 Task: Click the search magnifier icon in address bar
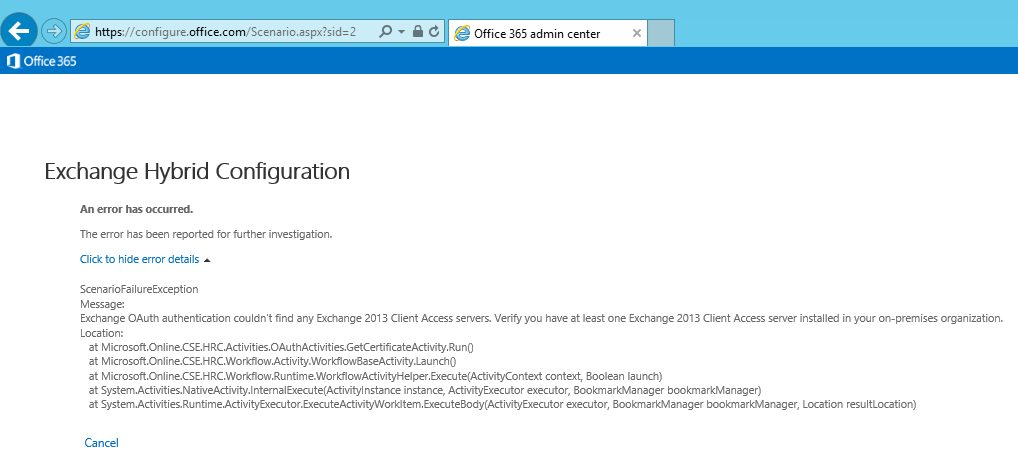click(385, 31)
